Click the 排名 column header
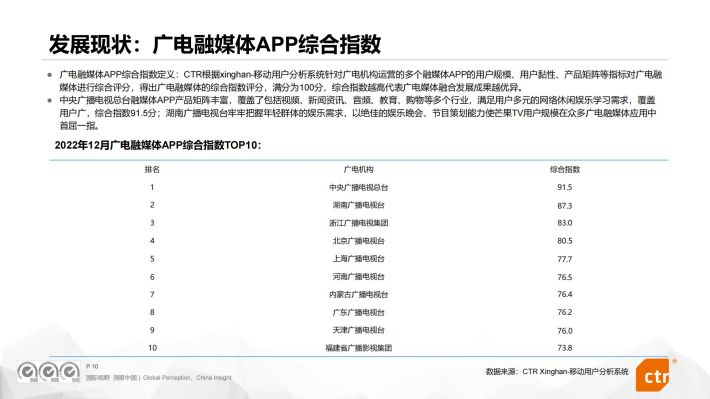Viewport: 710px width, 399px height. [x=152, y=169]
